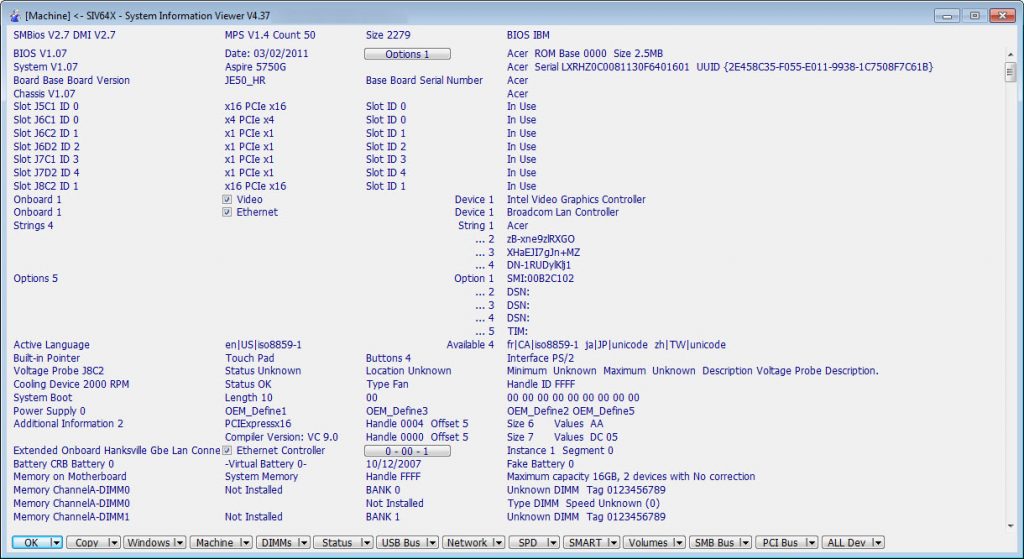Image resolution: width=1024 pixels, height=559 pixels.
Task: Click 'Memory on Motherboard' label
Action: 70,477
